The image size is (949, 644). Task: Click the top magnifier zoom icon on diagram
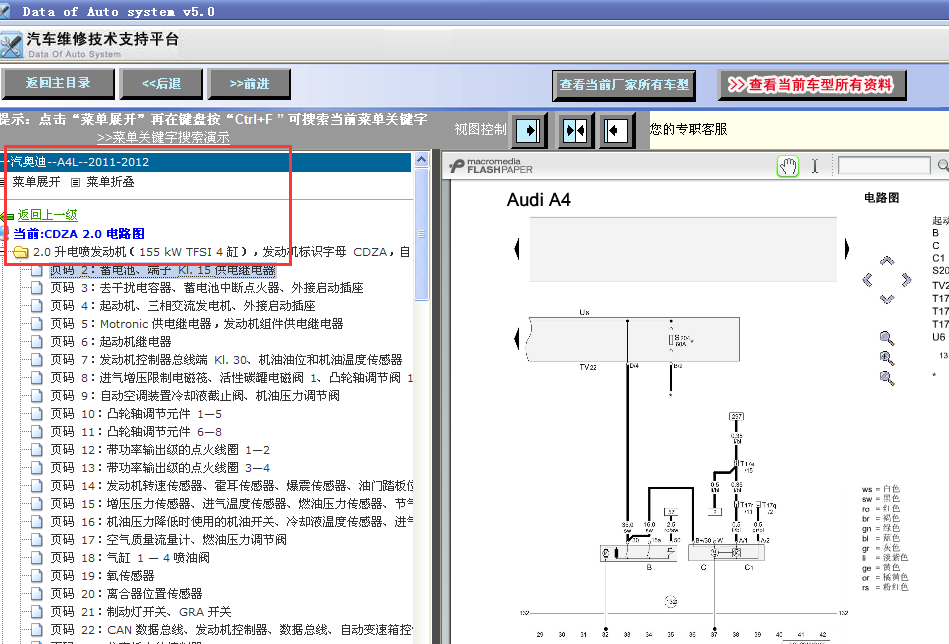coord(887,338)
